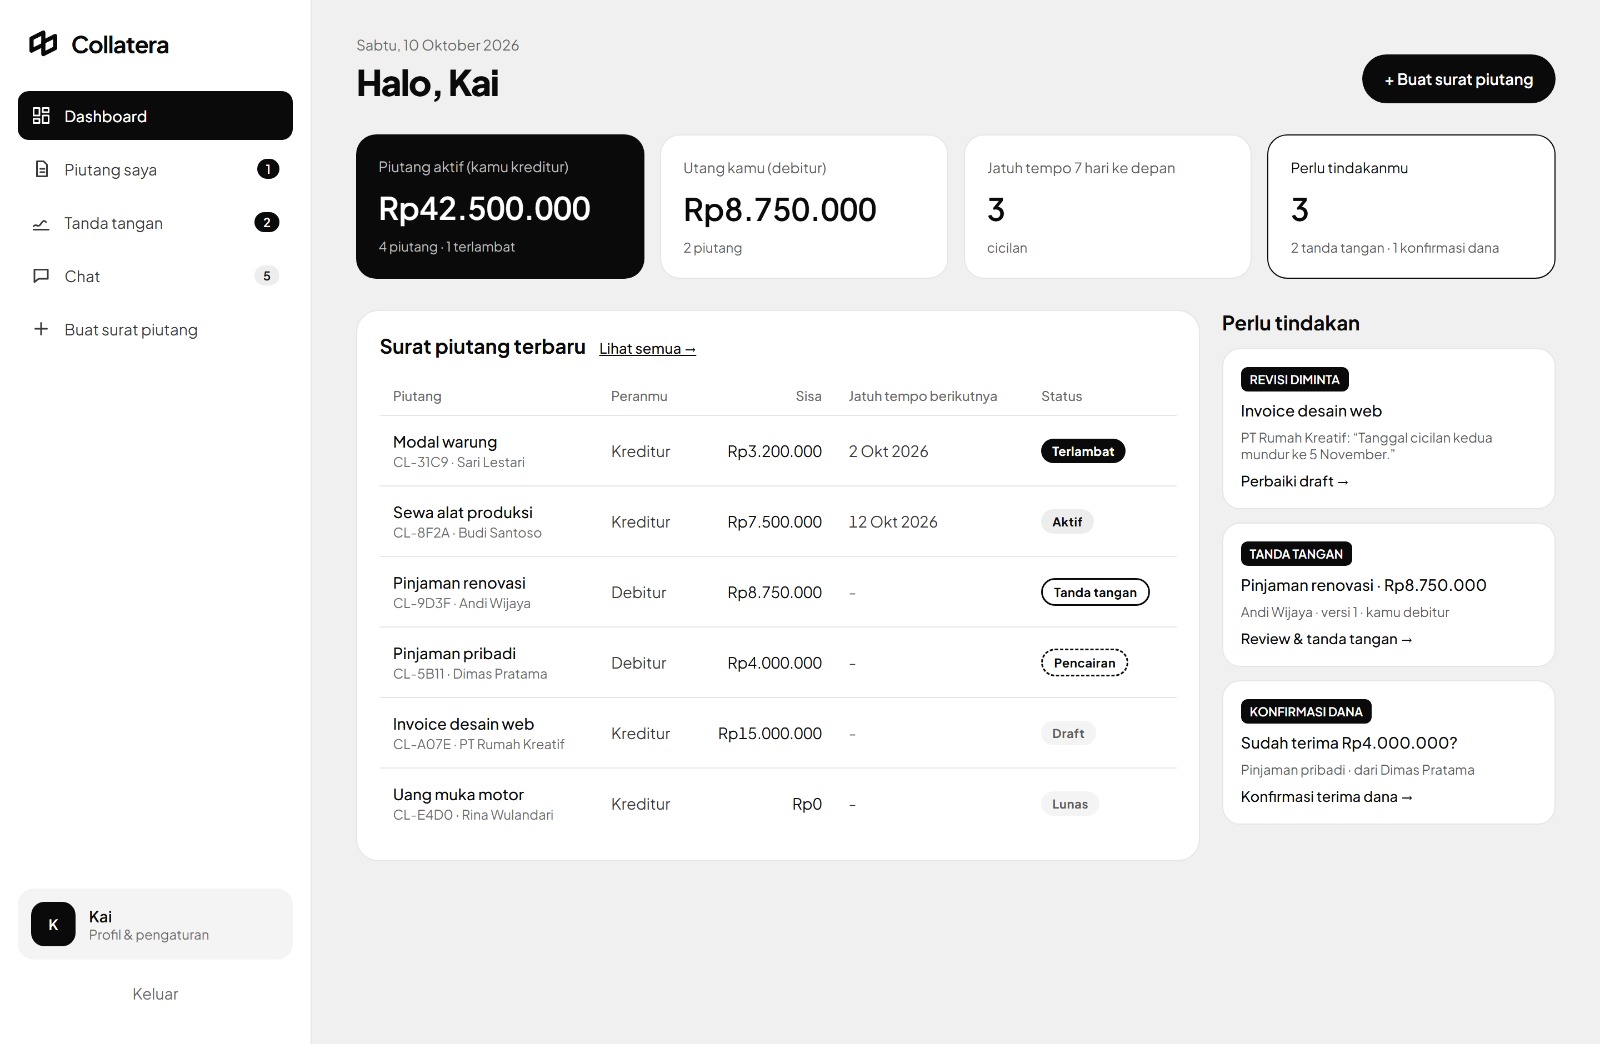Select the Perlu tindakanmu summary card
This screenshot has height=1044, width=1600.
(x=1411, y=206)
